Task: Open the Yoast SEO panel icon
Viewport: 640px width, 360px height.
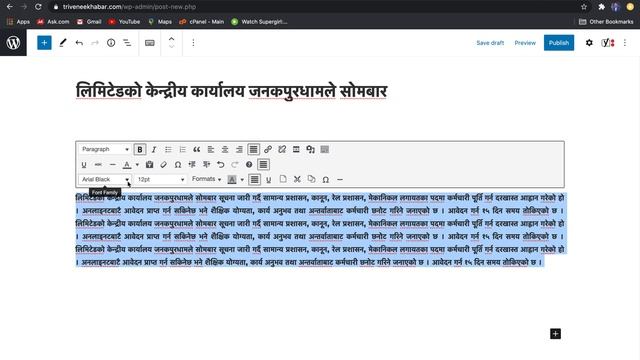Action: pyautogui.click(x=608, y=42)
